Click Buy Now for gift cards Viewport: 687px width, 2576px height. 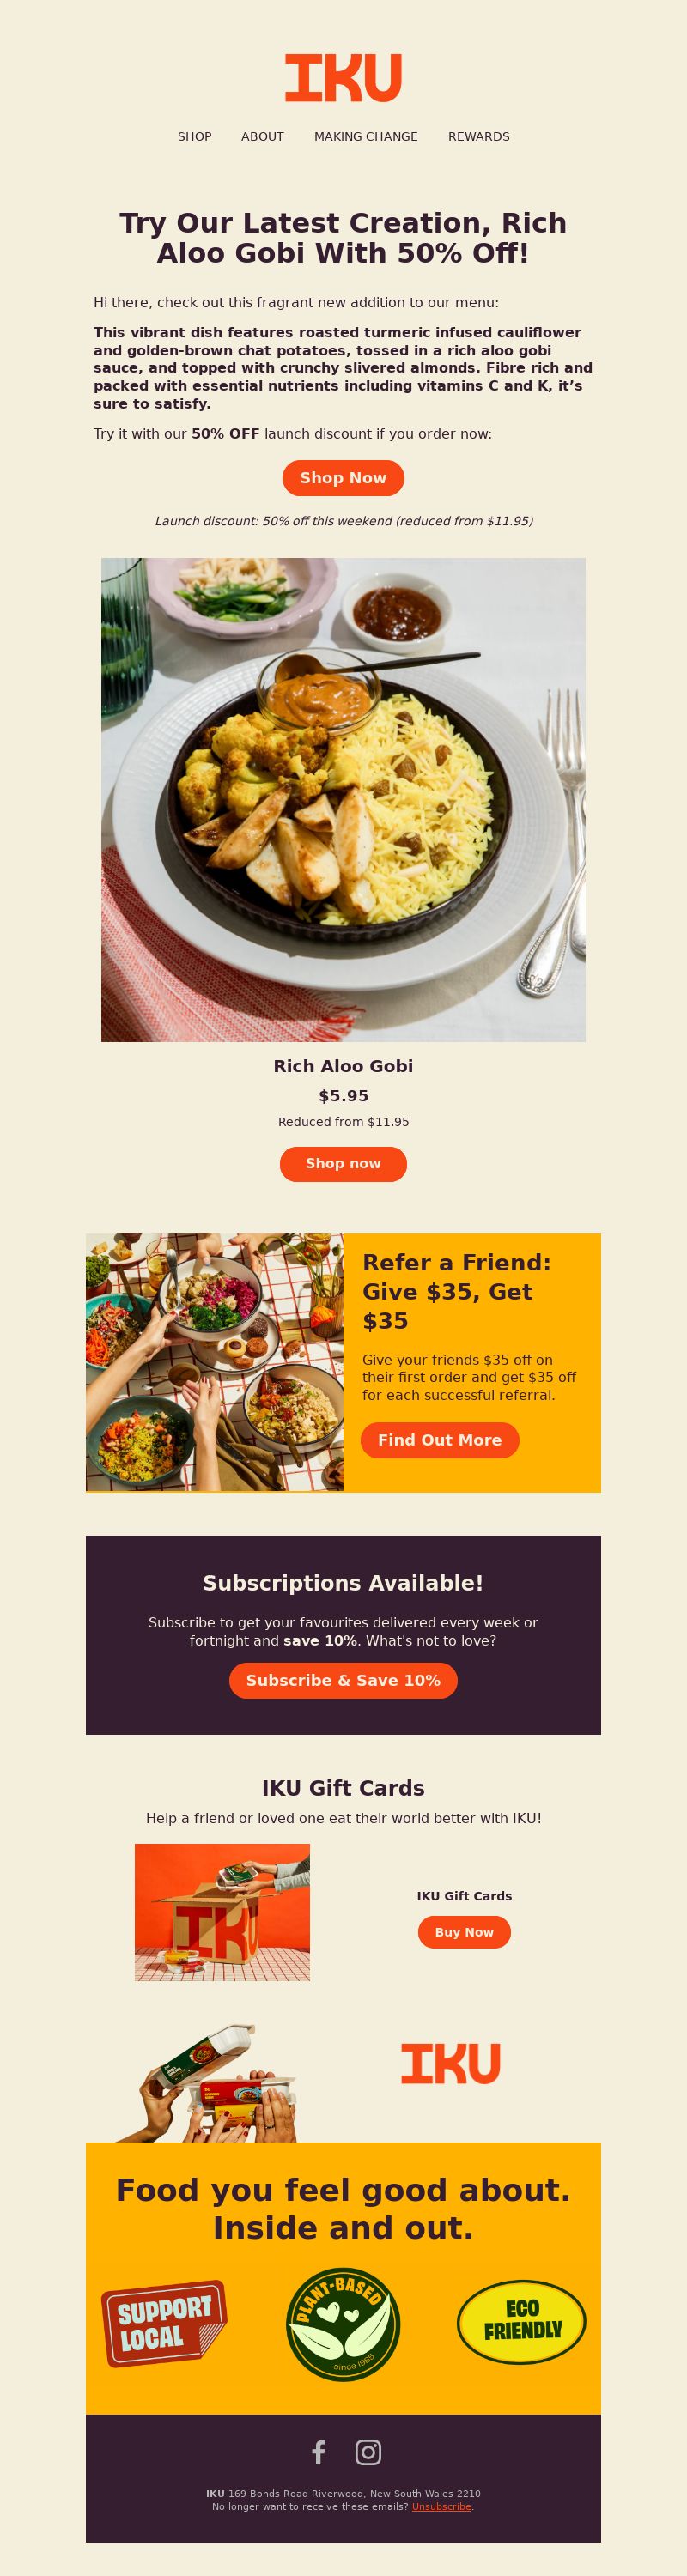(x=464, y=1932)
